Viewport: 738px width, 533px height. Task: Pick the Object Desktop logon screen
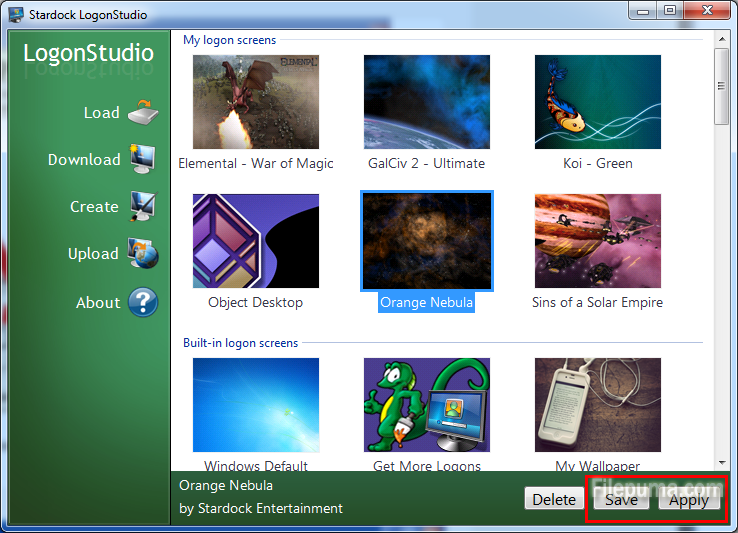click(x=255, y=241)
